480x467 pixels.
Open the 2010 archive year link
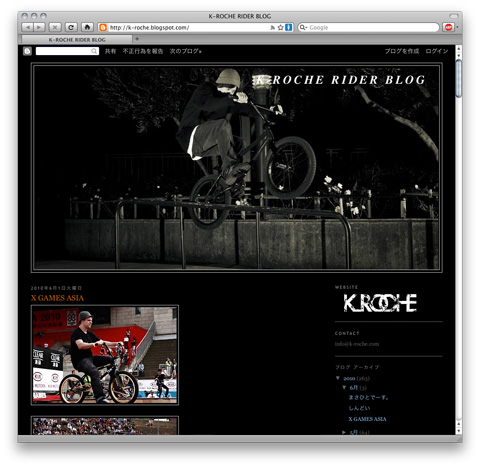click(x=349, y=378)
